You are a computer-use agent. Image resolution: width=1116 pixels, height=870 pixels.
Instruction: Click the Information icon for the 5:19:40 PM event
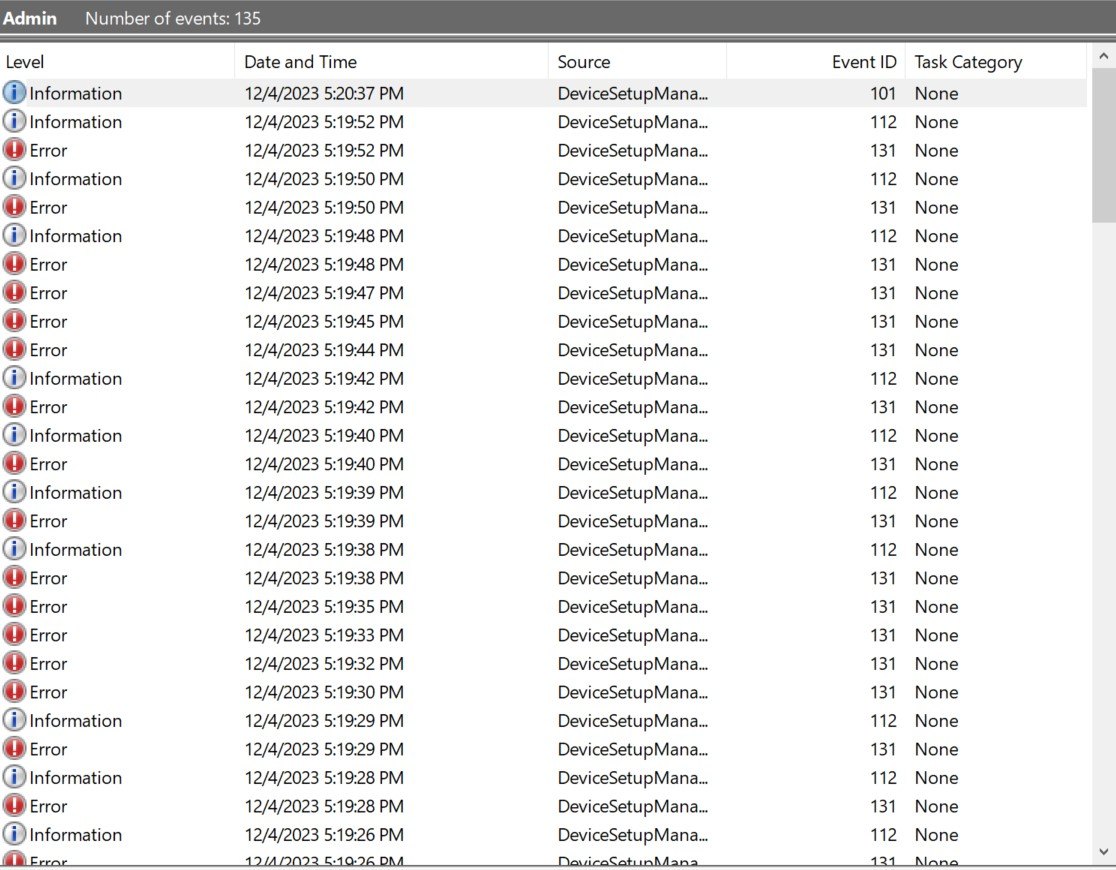[14, 434]
